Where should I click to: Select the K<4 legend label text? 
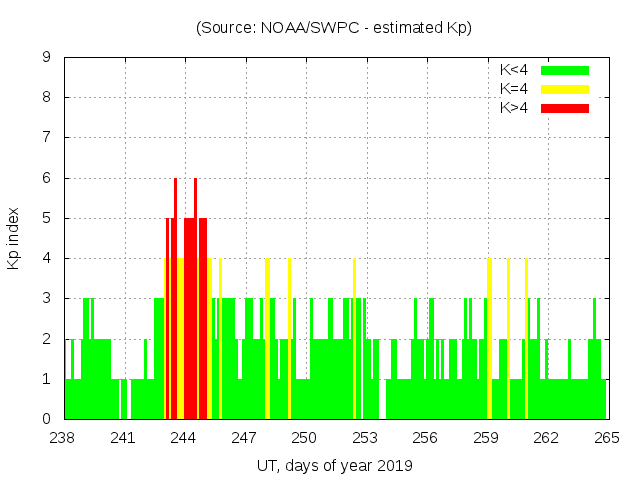coord(515,70)
